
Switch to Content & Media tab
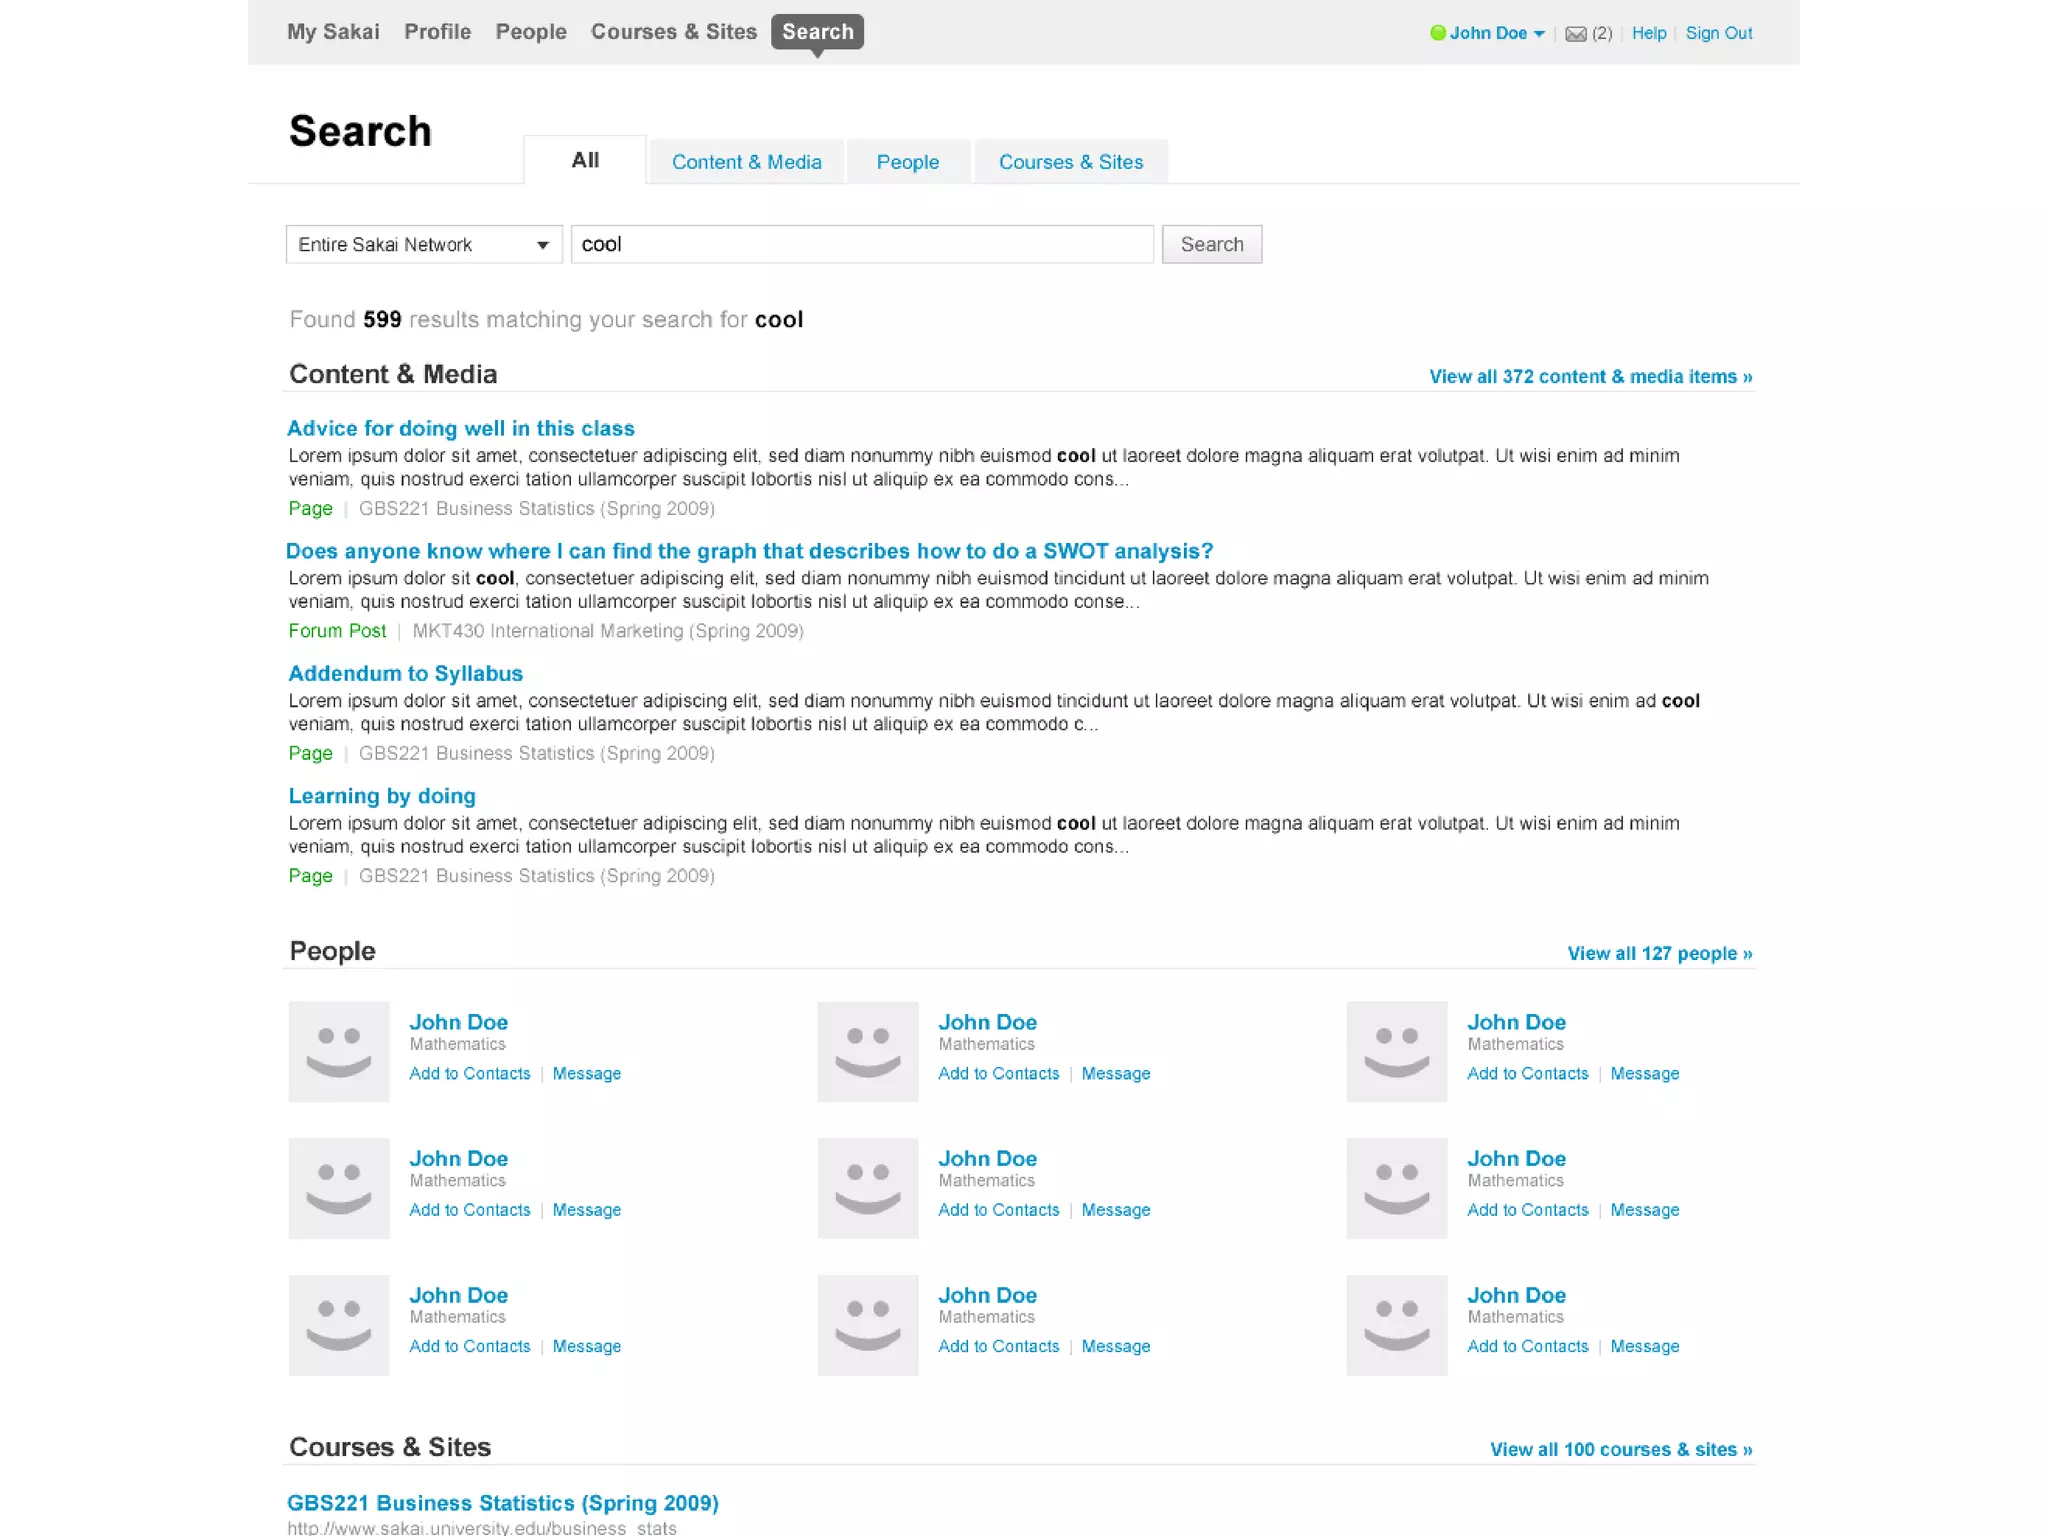click(746, 162)
